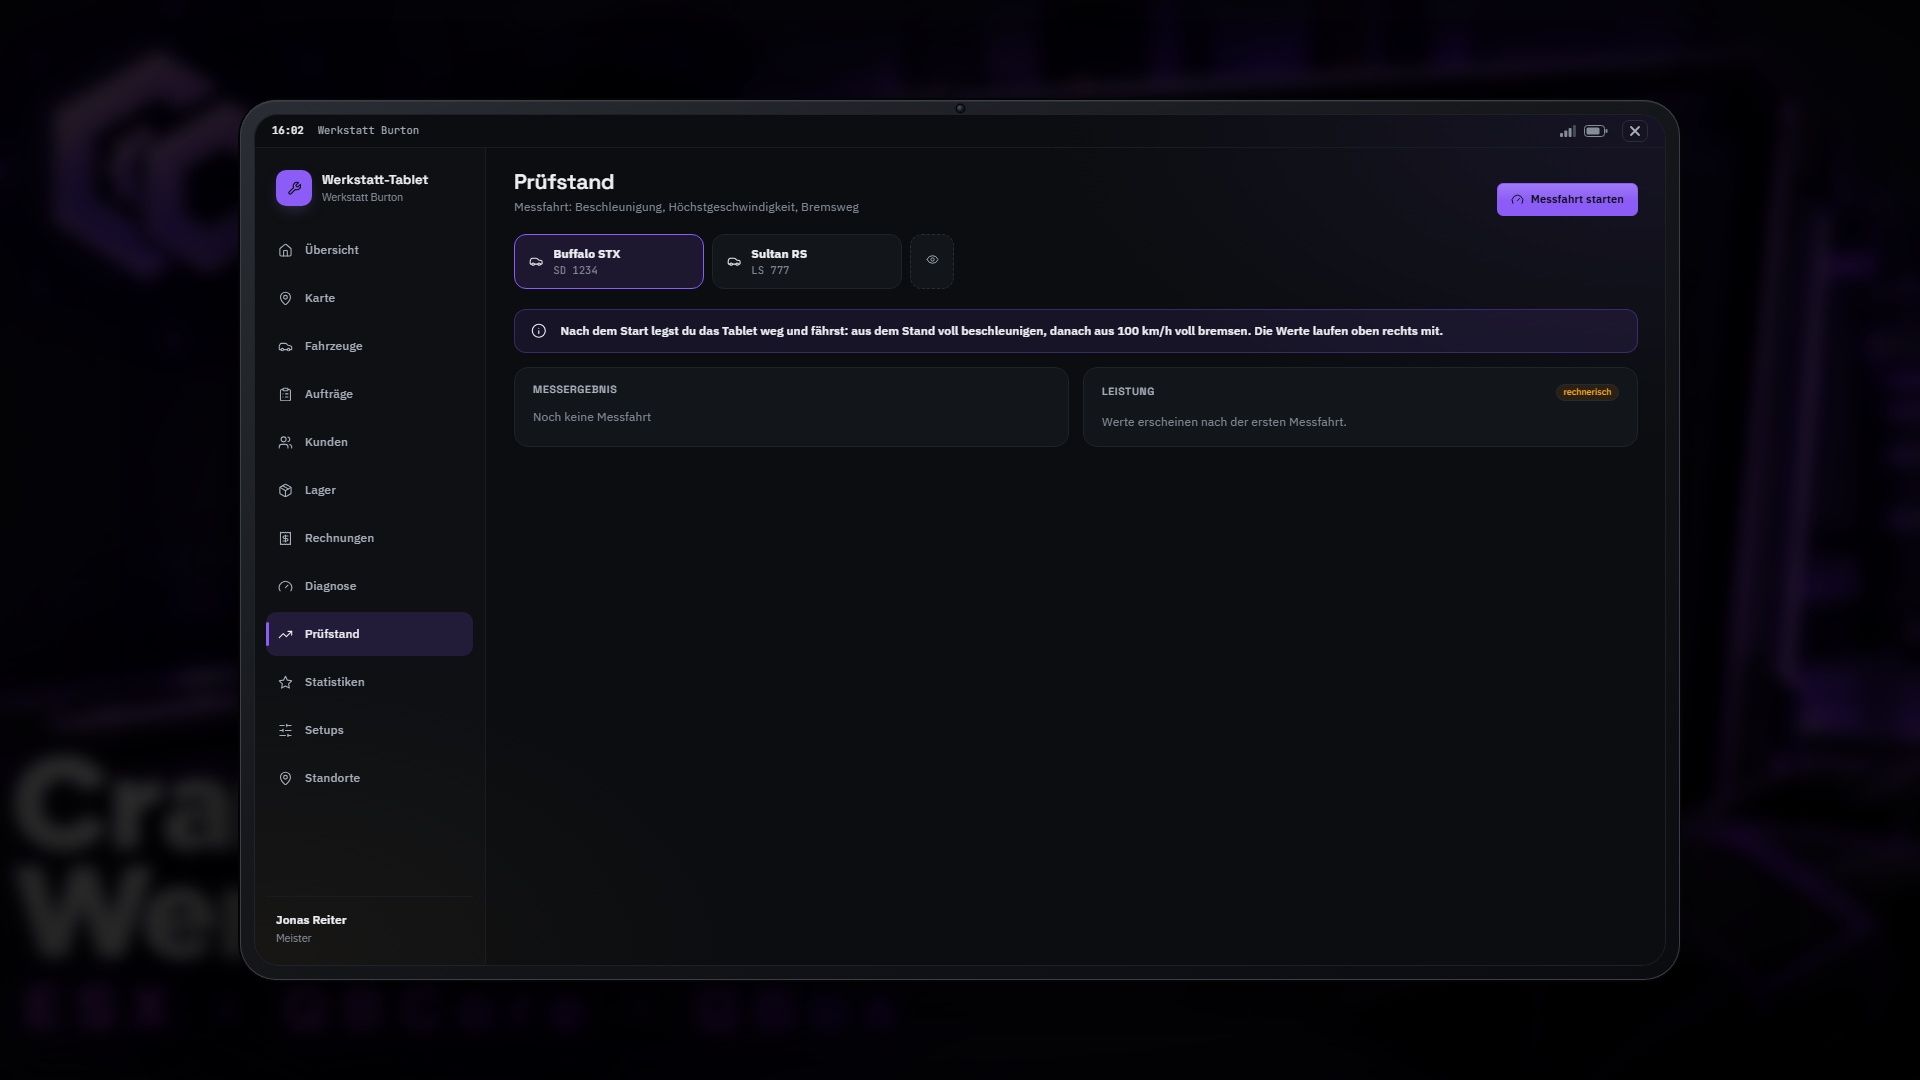
Task: Click the rechnerisch badge in Leistung
Action: pyautogui.click(x=1587, y=392)
